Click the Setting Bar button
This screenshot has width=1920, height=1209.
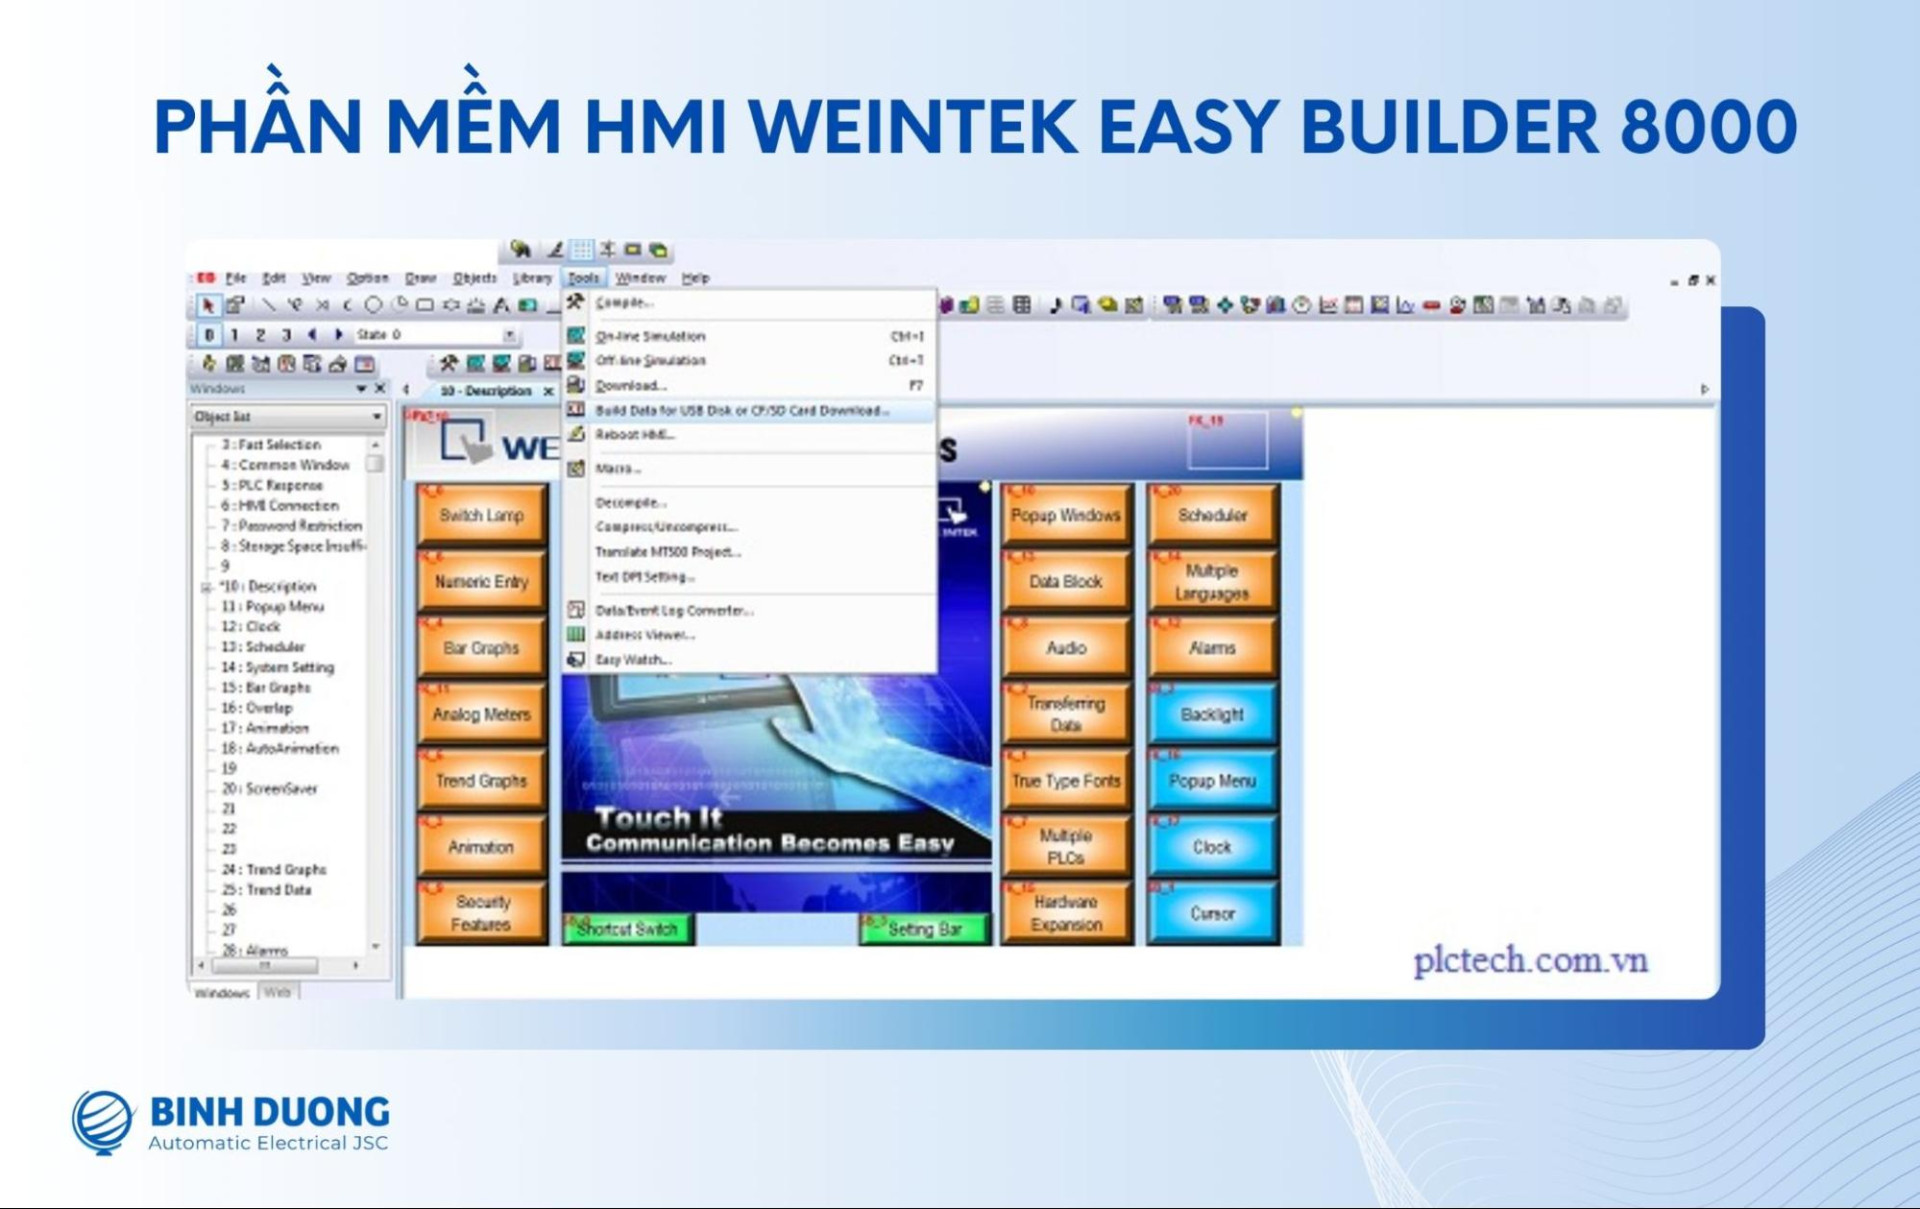pyautogui.click(x=924, y=929)
